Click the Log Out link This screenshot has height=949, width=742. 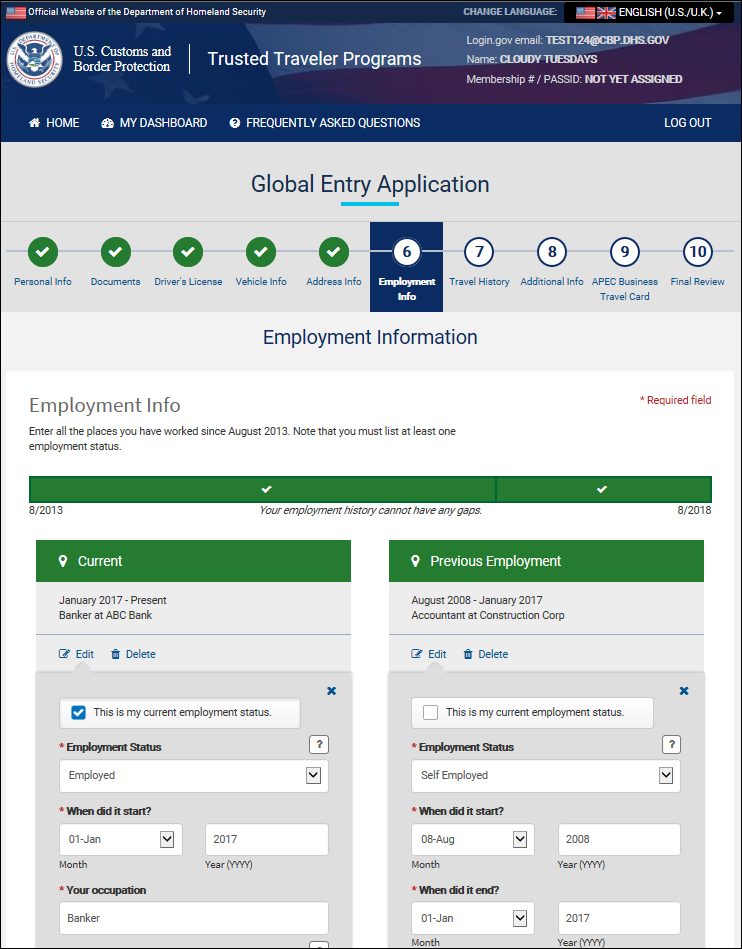point(687,123)
